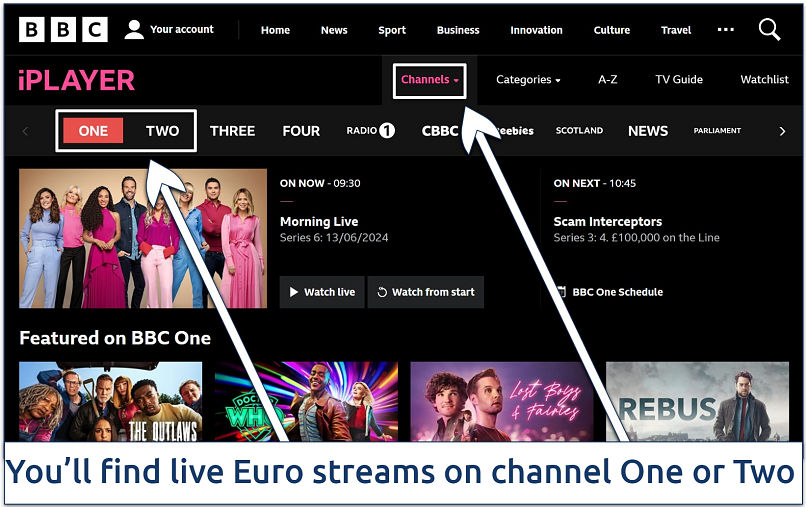The image size is (806, 507).
Task: Open the Scam Interceptors title link
Action: pyautogui.click(x=608, y=222)
